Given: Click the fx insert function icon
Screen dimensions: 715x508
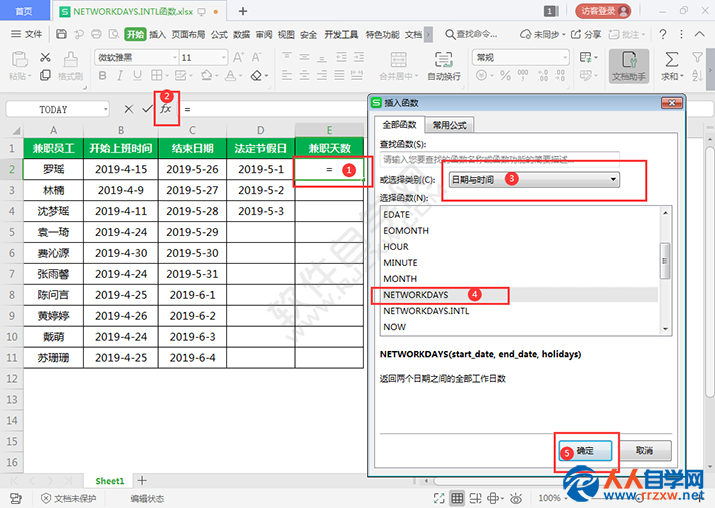Looking at the screenshot, I should [x=166, y=109].
